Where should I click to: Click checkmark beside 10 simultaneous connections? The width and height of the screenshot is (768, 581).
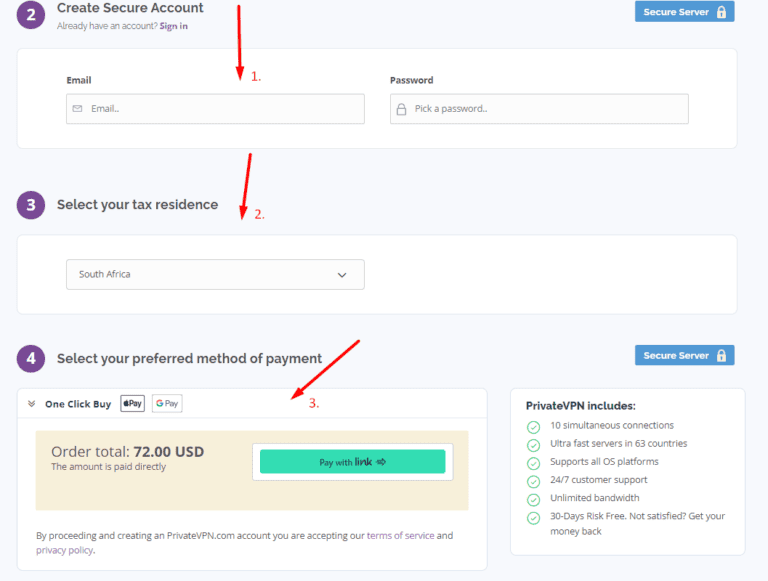[533, 426]
